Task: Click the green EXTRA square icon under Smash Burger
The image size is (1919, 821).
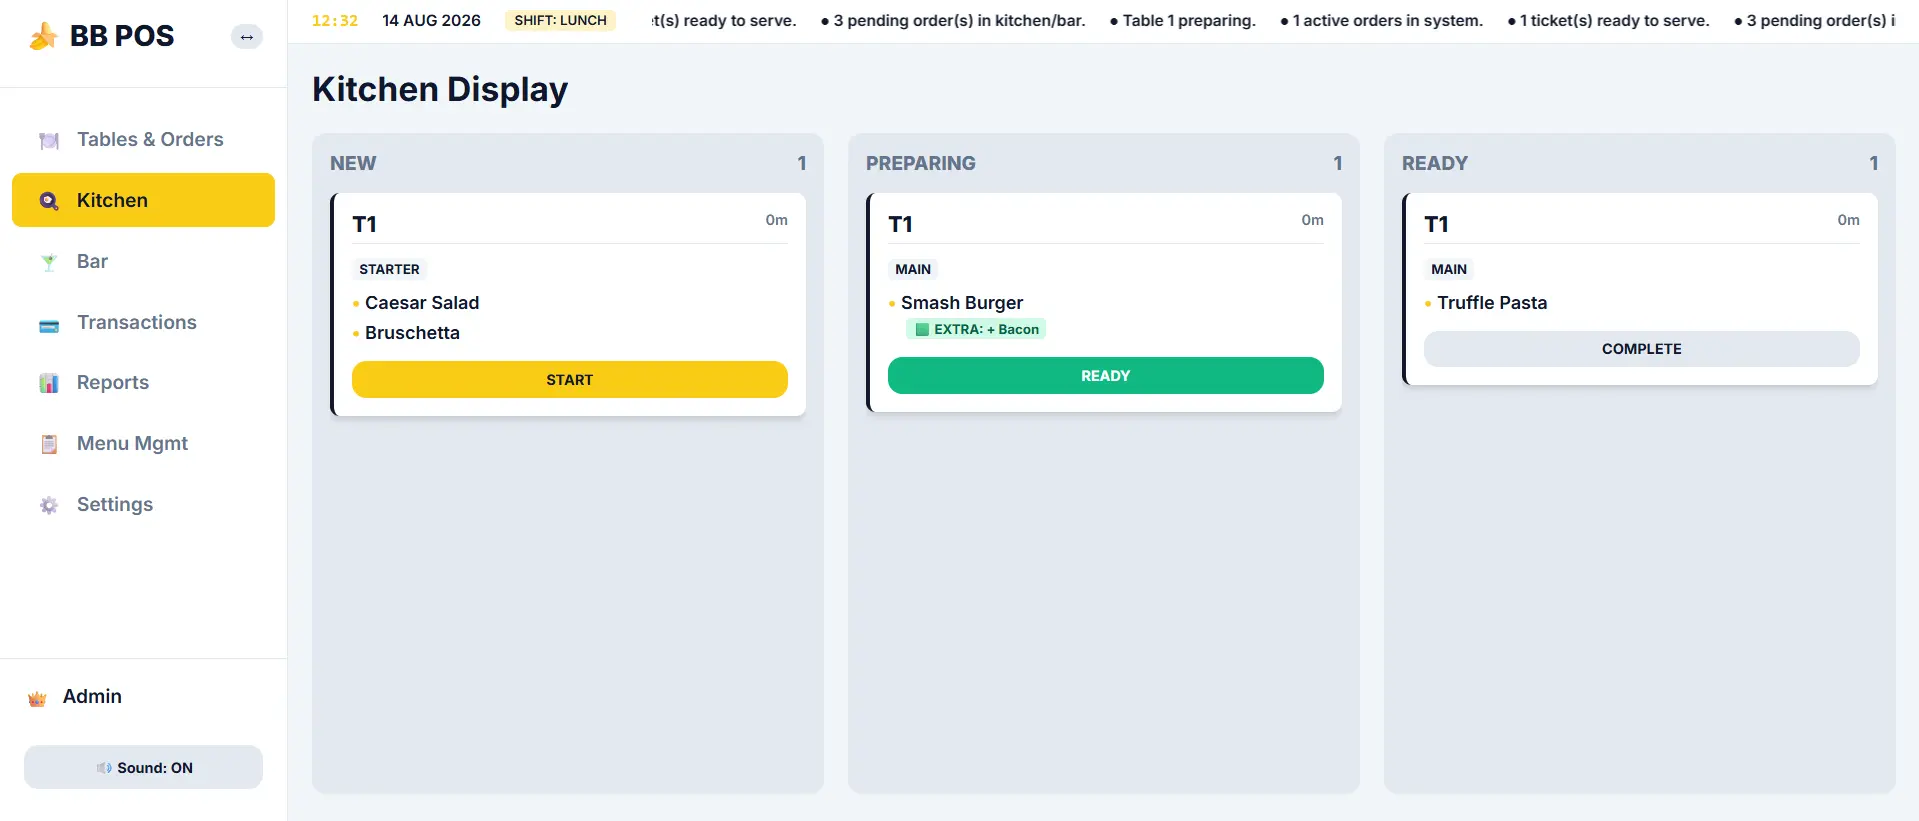Action: click(x=923, y=329)
